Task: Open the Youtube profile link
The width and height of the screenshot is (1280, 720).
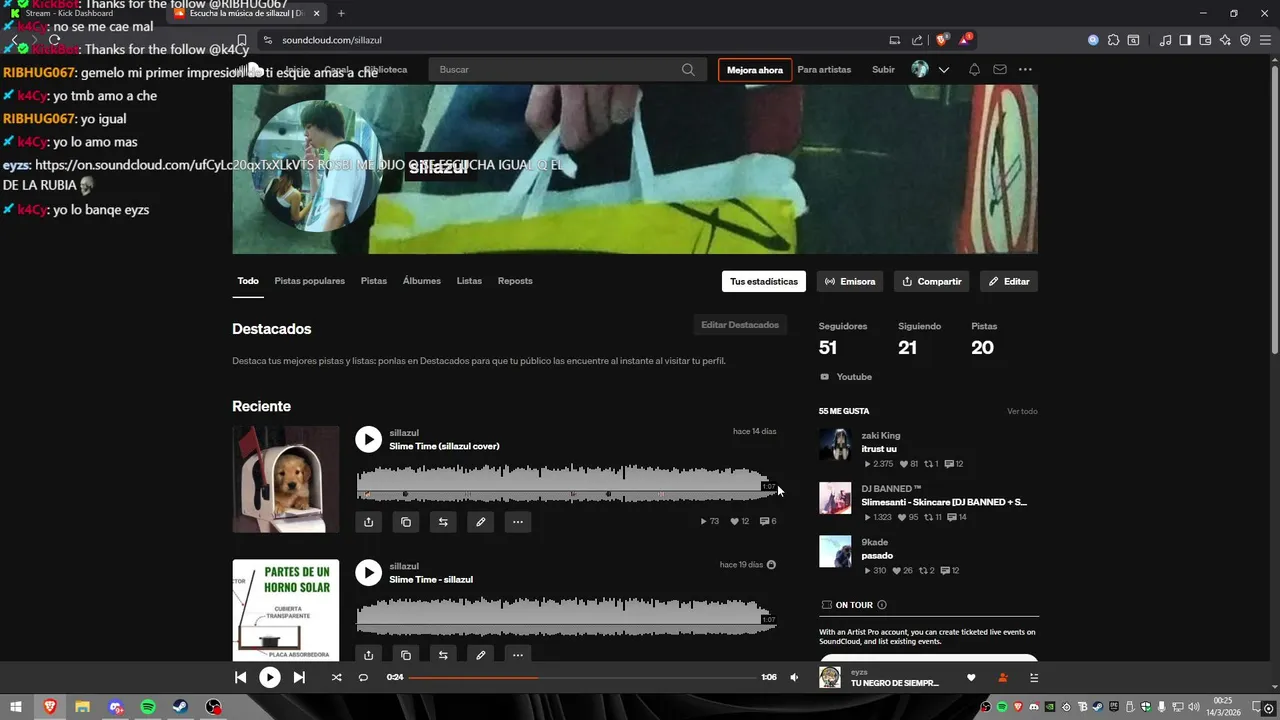Action: coord(846,377)
